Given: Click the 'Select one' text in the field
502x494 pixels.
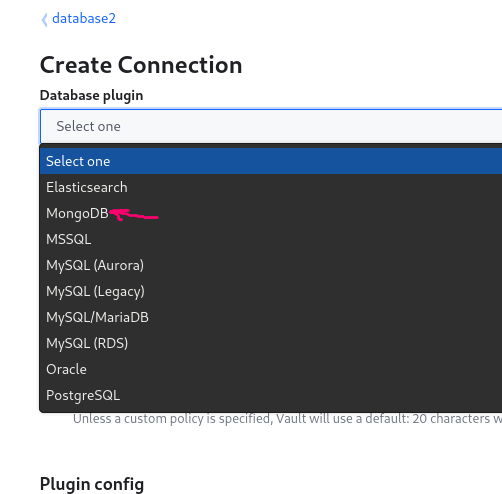Looking at the screenshot, I should [x=88, y=126].
